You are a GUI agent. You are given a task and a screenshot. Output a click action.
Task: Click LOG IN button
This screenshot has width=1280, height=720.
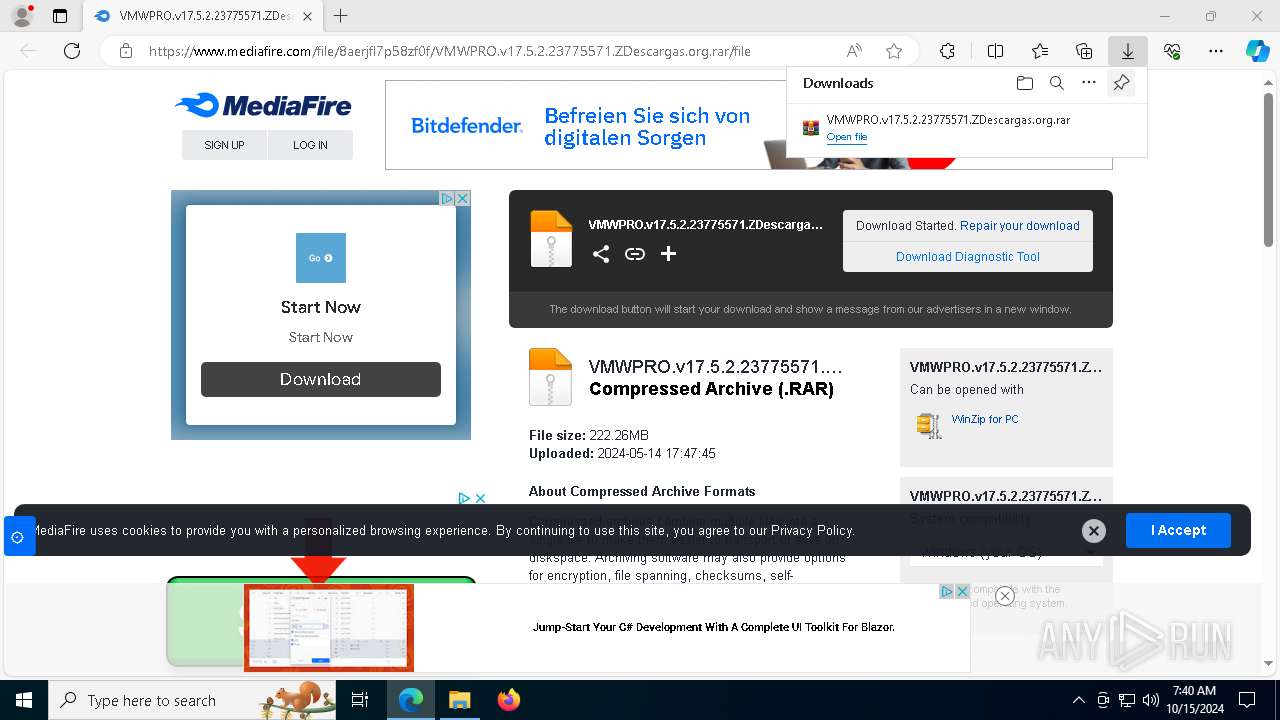(x=310, y=145)
